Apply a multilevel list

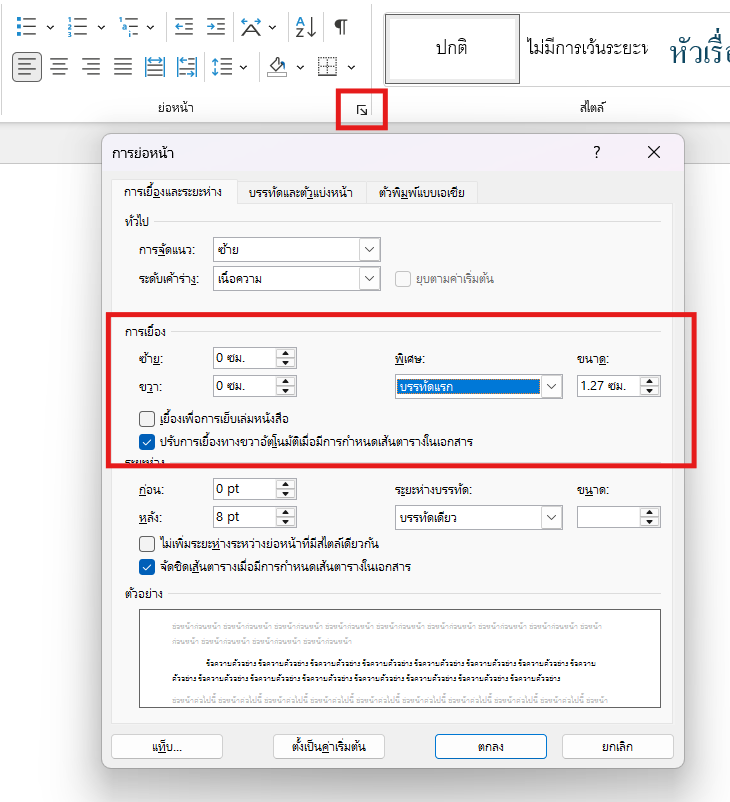128,27
